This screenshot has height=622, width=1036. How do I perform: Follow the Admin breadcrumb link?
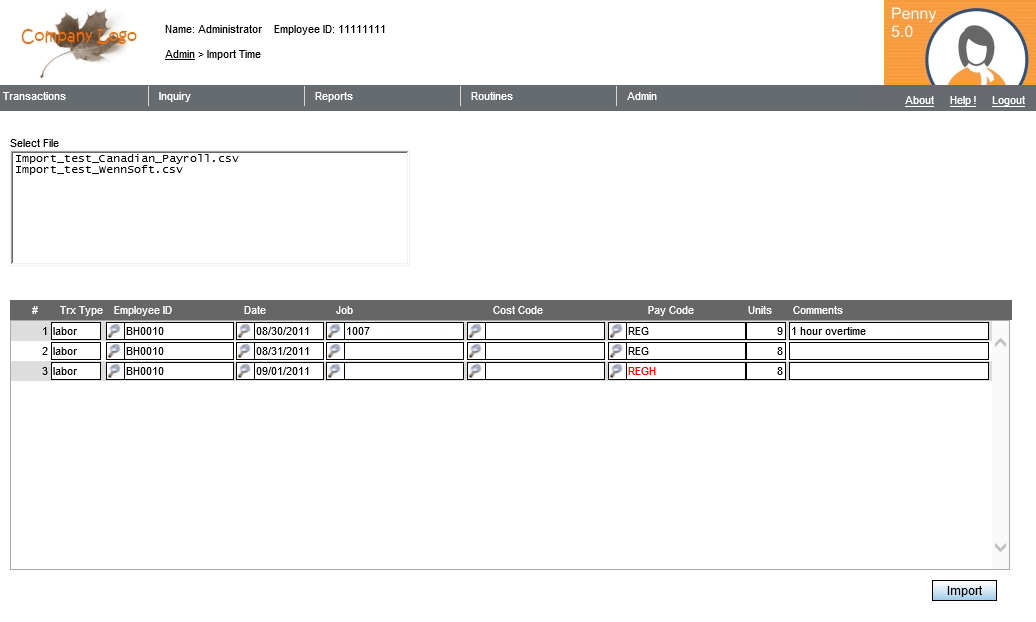(x=180, y=55)
